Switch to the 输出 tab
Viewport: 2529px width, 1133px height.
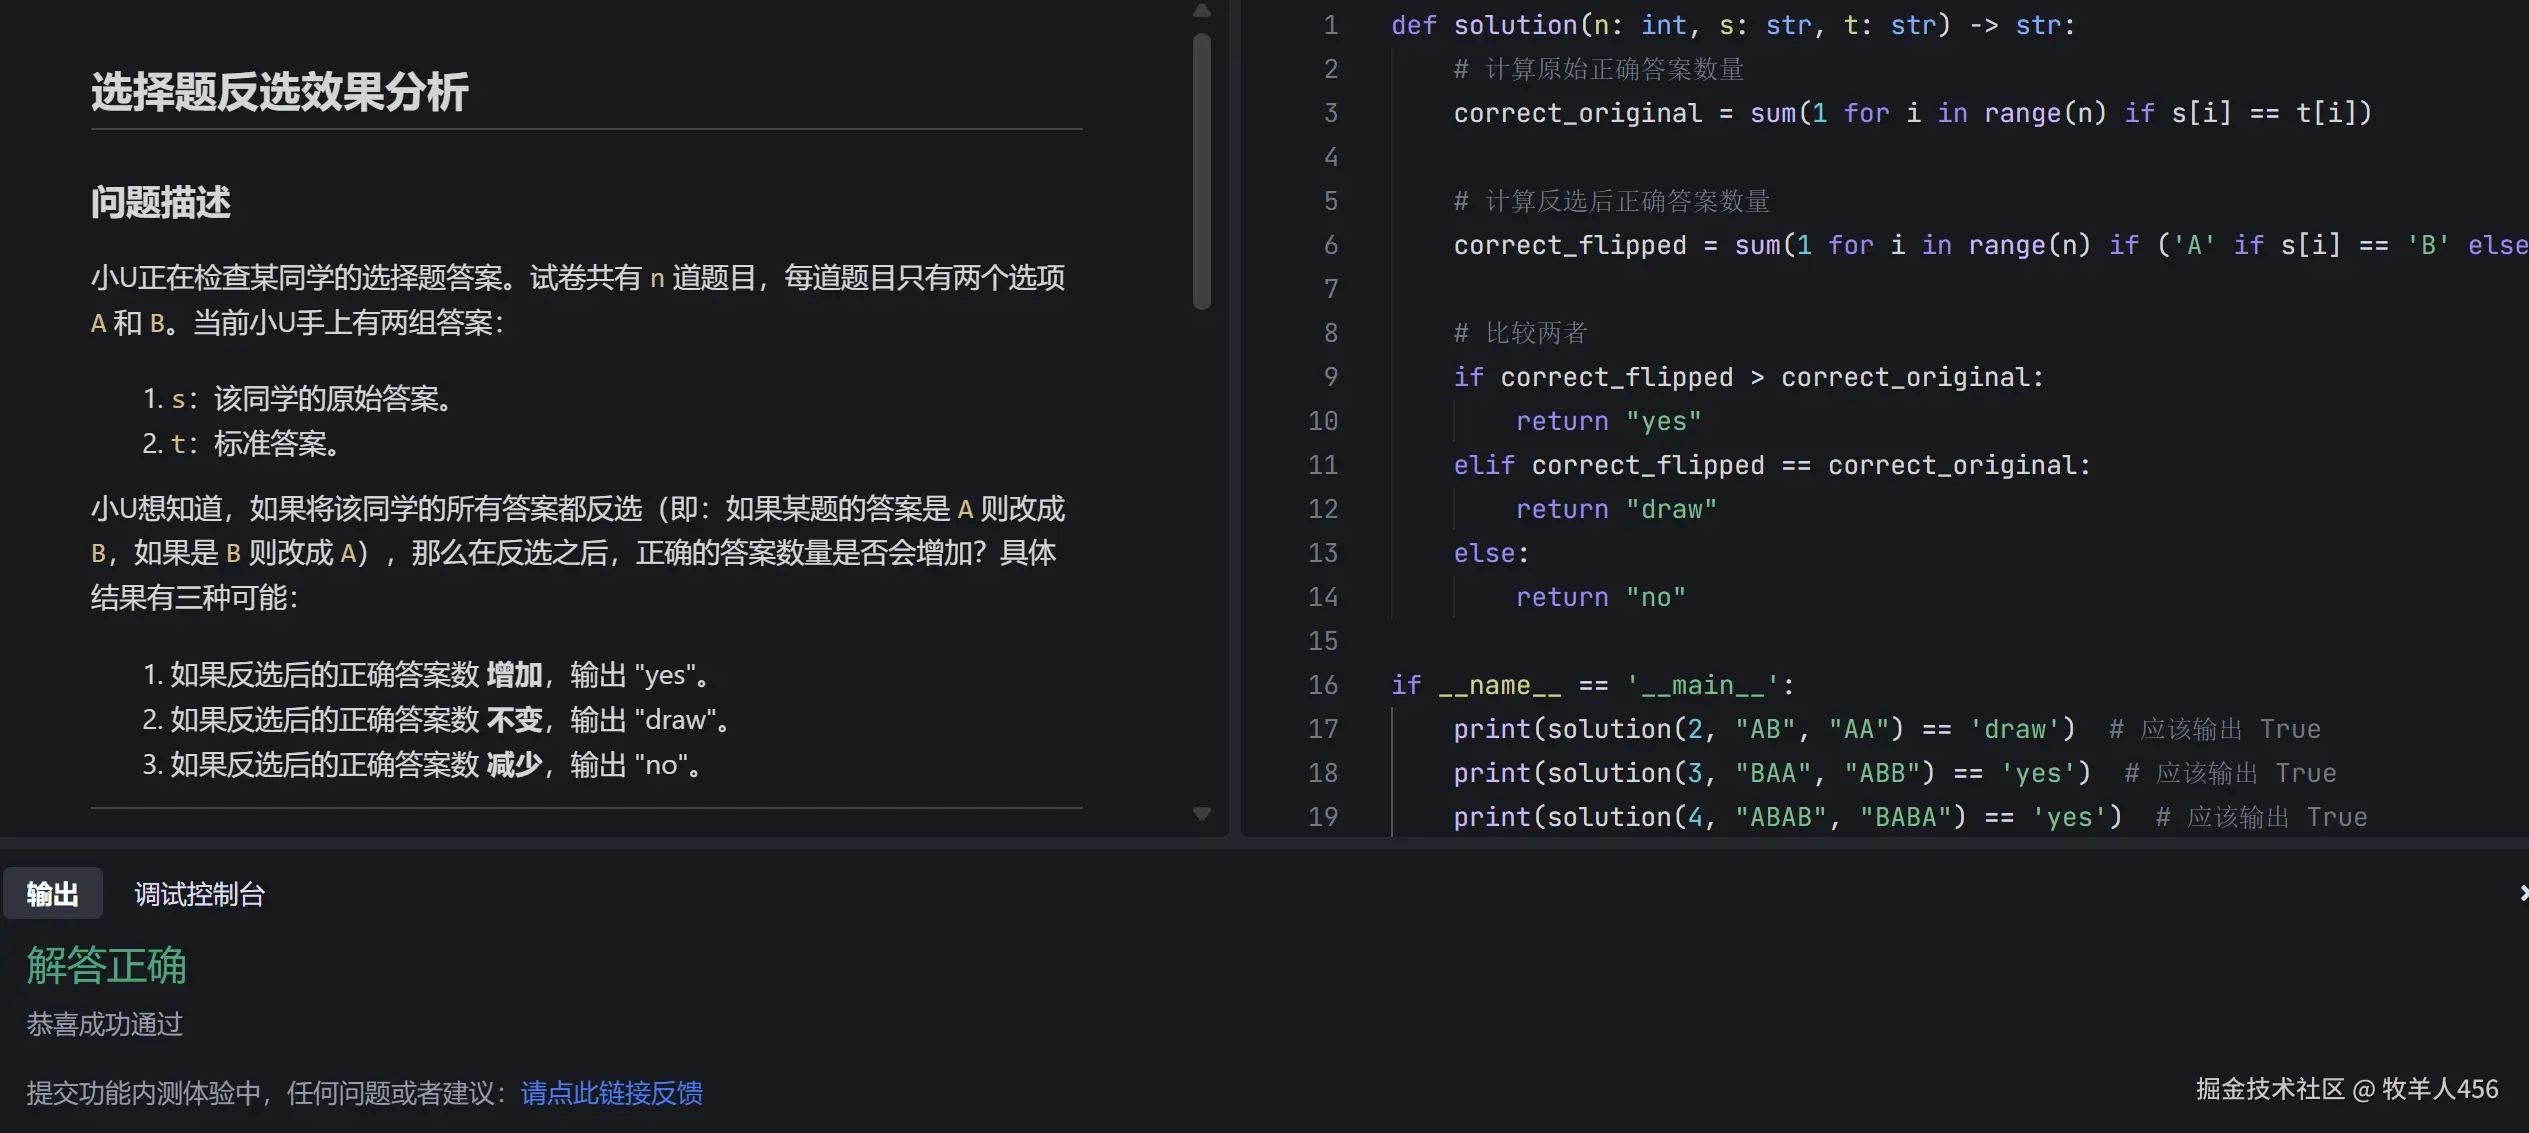(x=53, y=894)
